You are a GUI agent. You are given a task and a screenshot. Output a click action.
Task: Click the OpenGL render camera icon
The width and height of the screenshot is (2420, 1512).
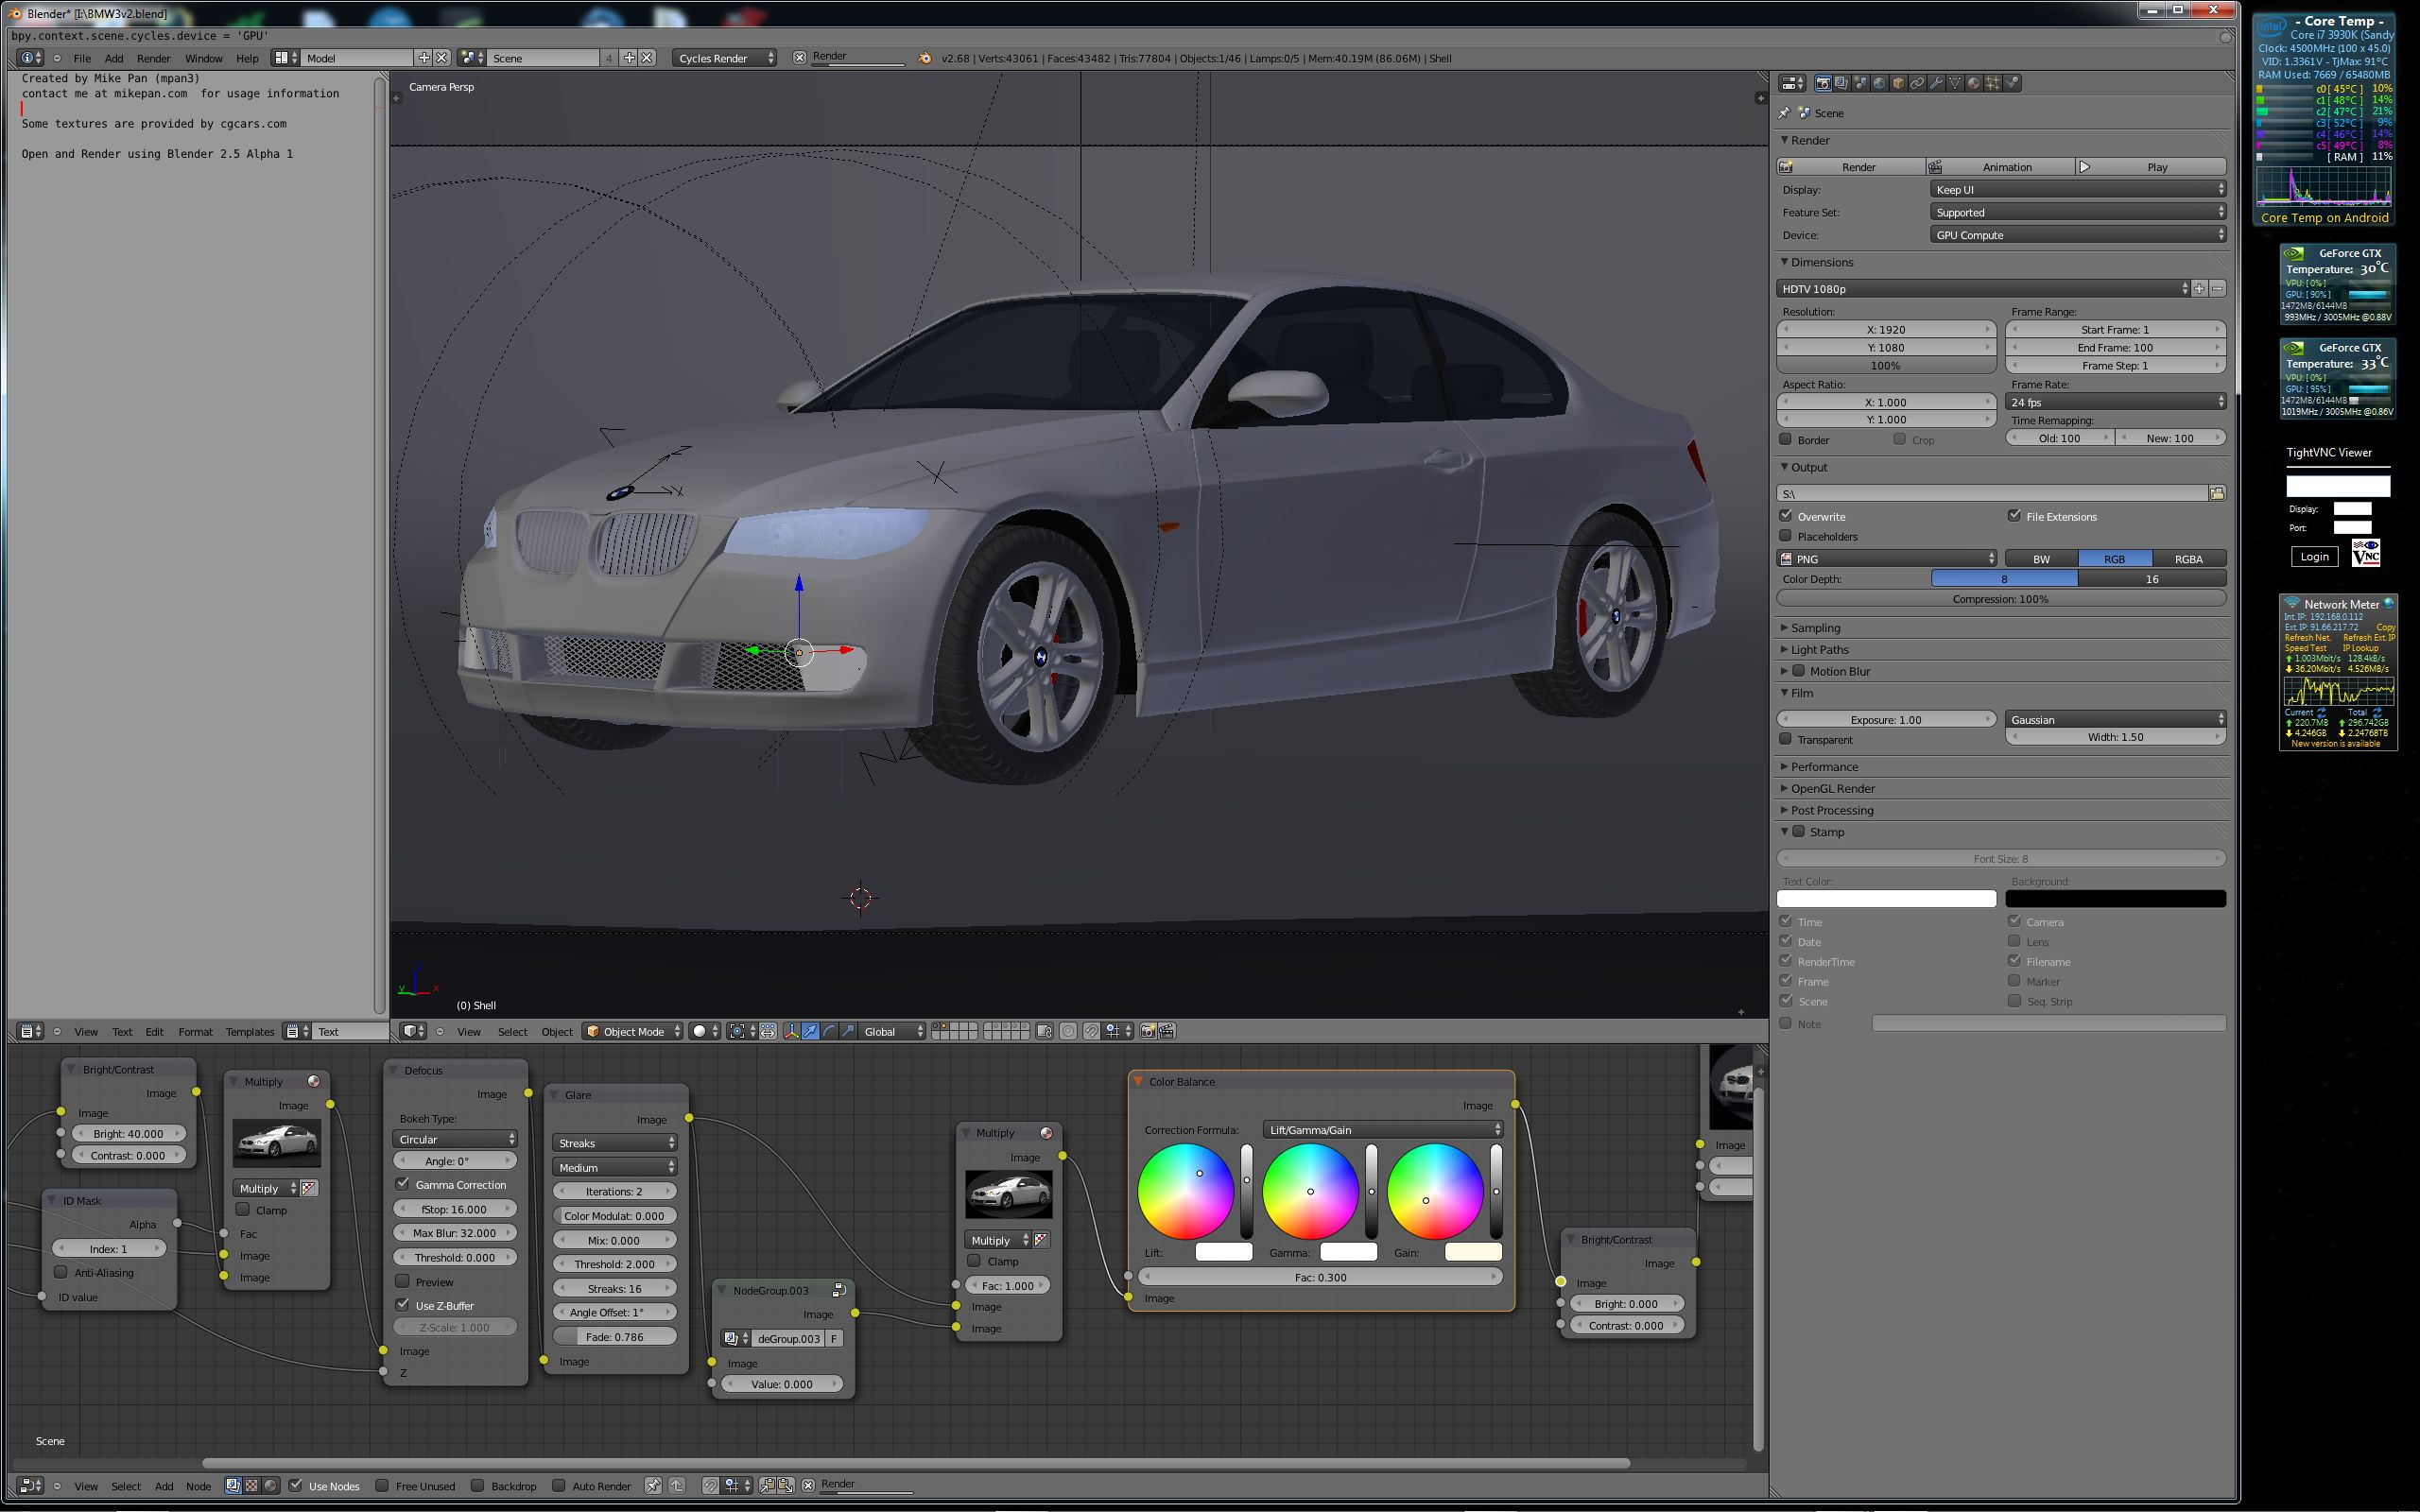[1148, 1031]
